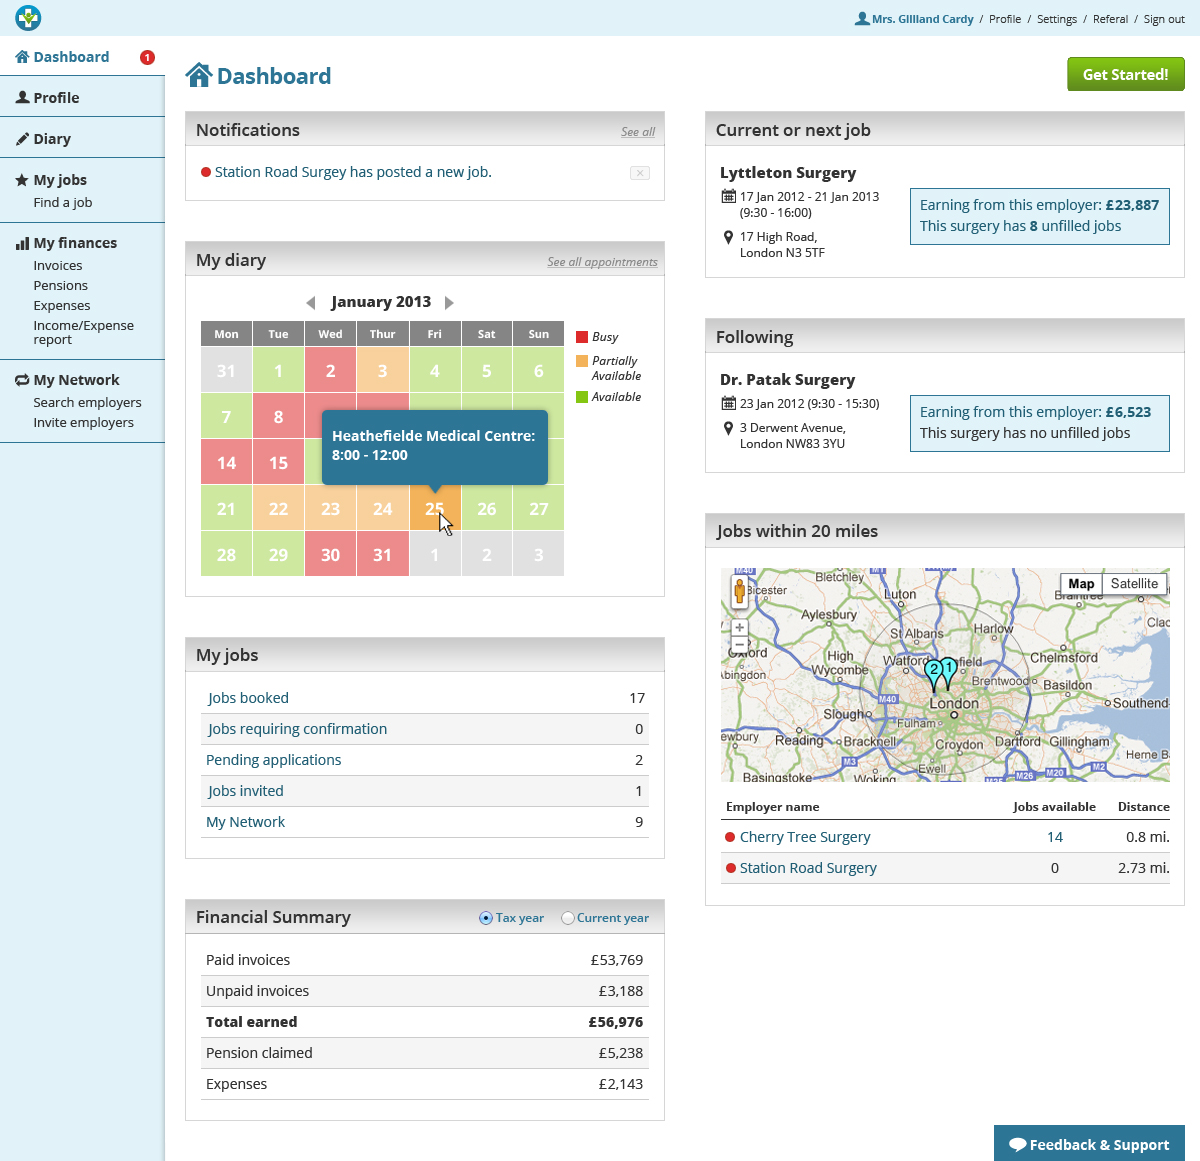Select January 30 in the diary calendar
Viewport: 1200px width, 1161px height.
330,555
